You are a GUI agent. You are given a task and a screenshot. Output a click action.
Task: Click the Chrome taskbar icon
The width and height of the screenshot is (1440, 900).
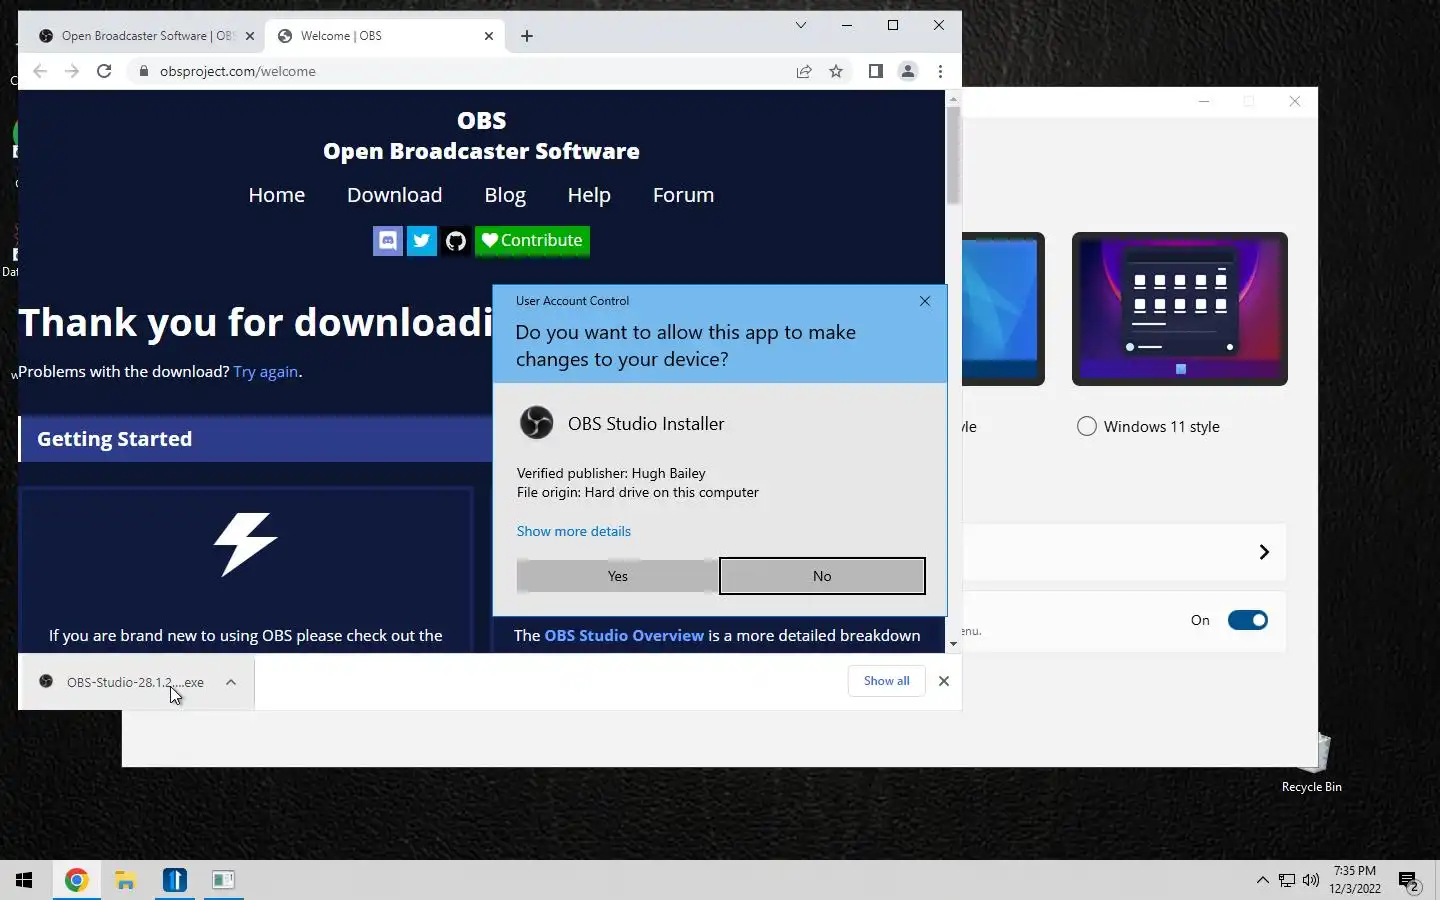tap(77, 880)
